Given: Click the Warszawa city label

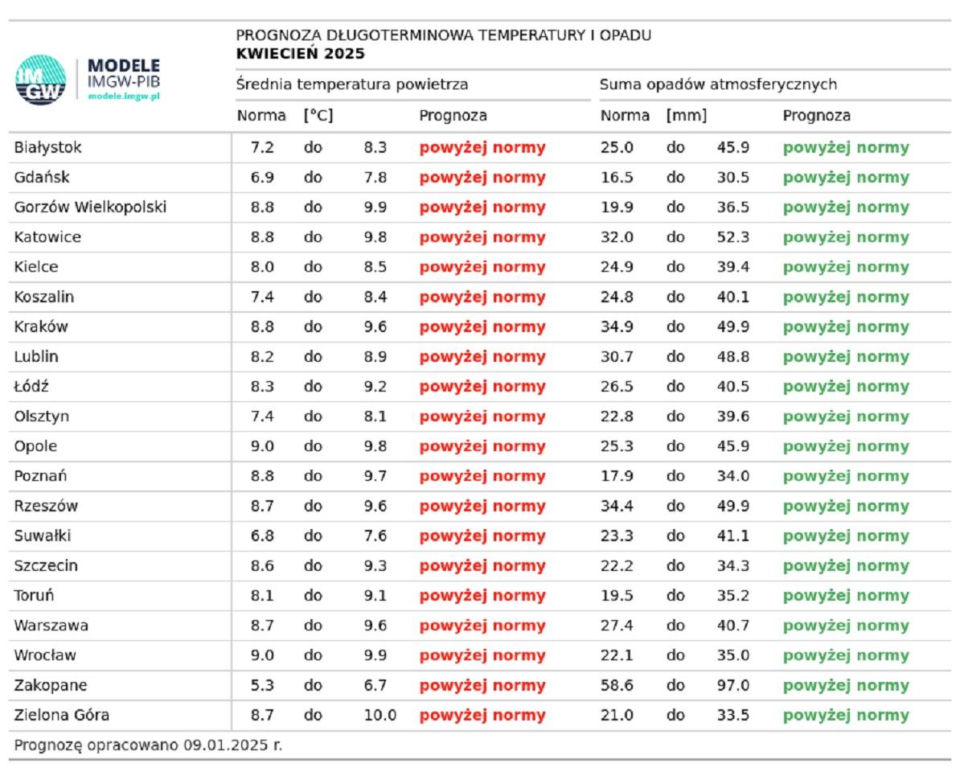Looking at the screenshot, I should click(x=51, y=626).
